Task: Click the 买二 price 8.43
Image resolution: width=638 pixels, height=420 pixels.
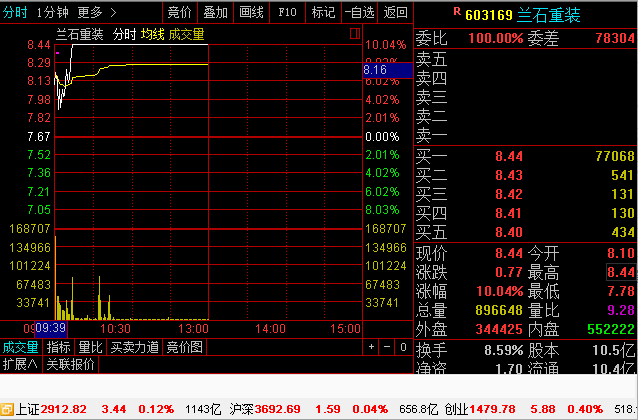Action: pyautogui.click(x=509, y=175)
